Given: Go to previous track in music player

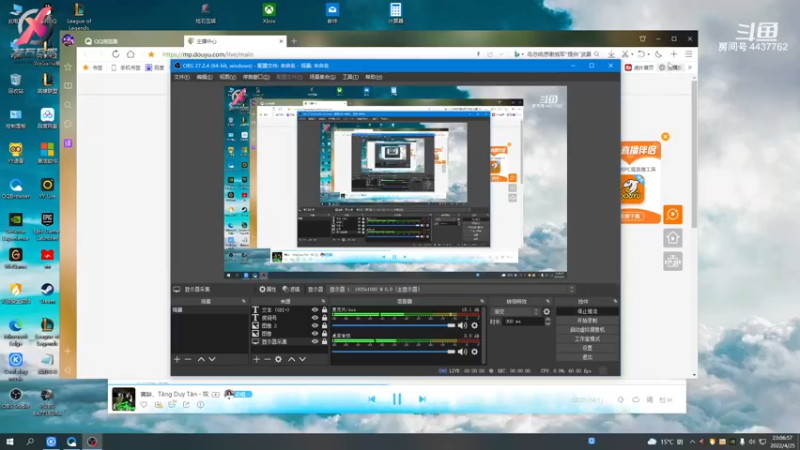Looking at the screenshot, I should tap(372, 399).
